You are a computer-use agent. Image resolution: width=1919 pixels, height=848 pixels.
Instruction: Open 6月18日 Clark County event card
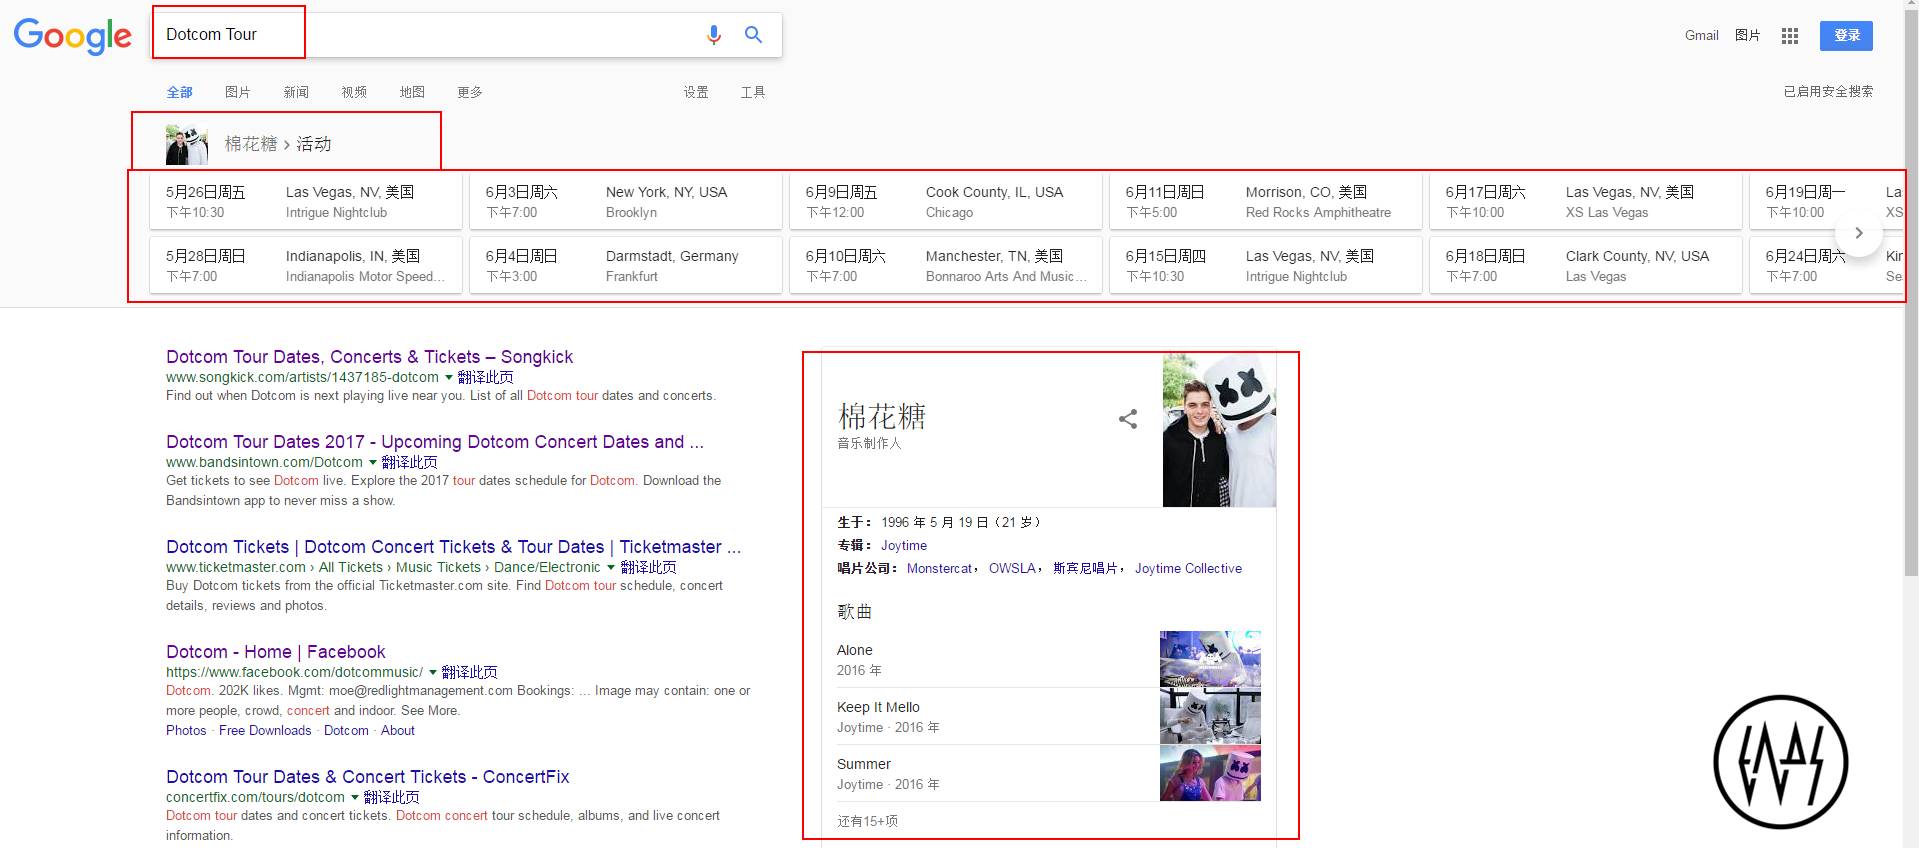[1586, 265]
